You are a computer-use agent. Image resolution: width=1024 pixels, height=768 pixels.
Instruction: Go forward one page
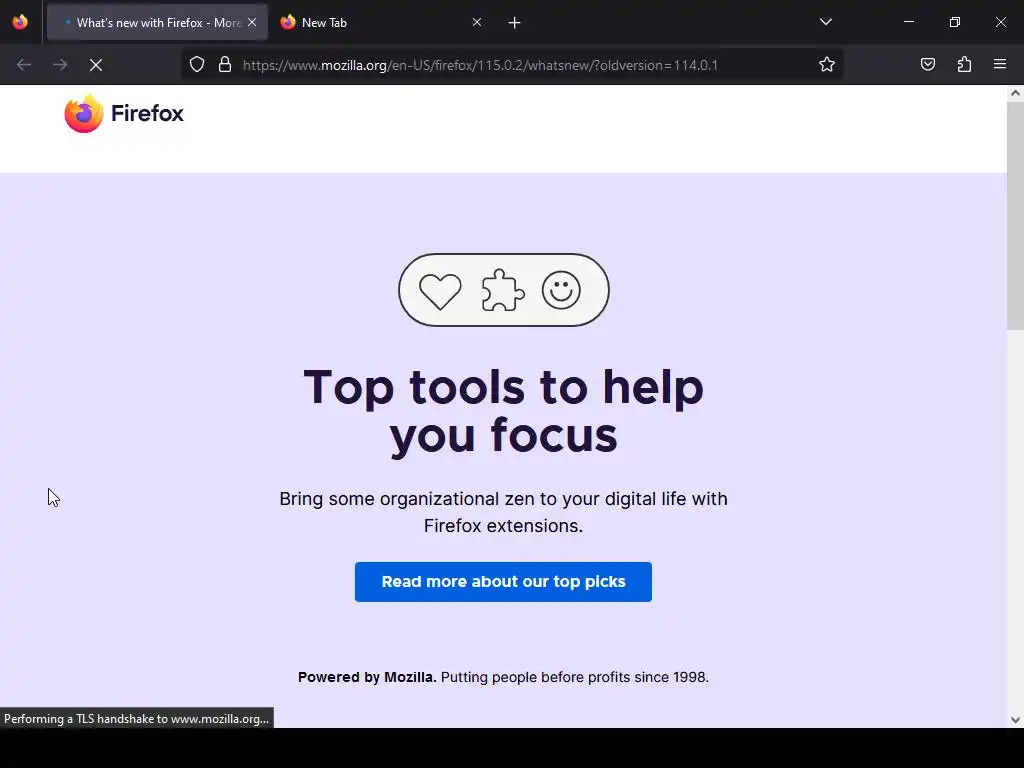(x=60, y=65)
